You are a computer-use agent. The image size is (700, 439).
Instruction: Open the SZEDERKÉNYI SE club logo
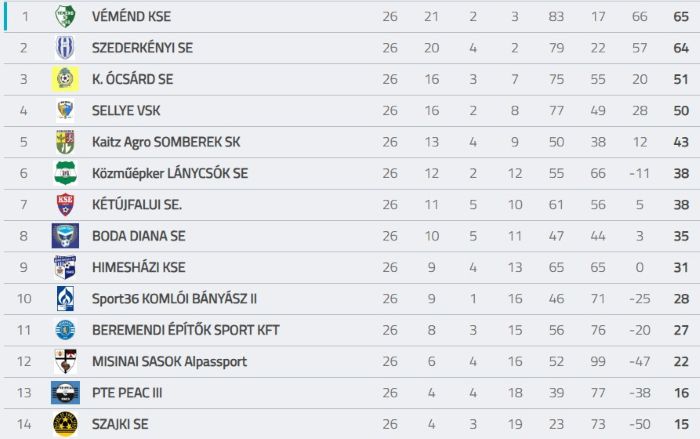(x=65, y=48)
